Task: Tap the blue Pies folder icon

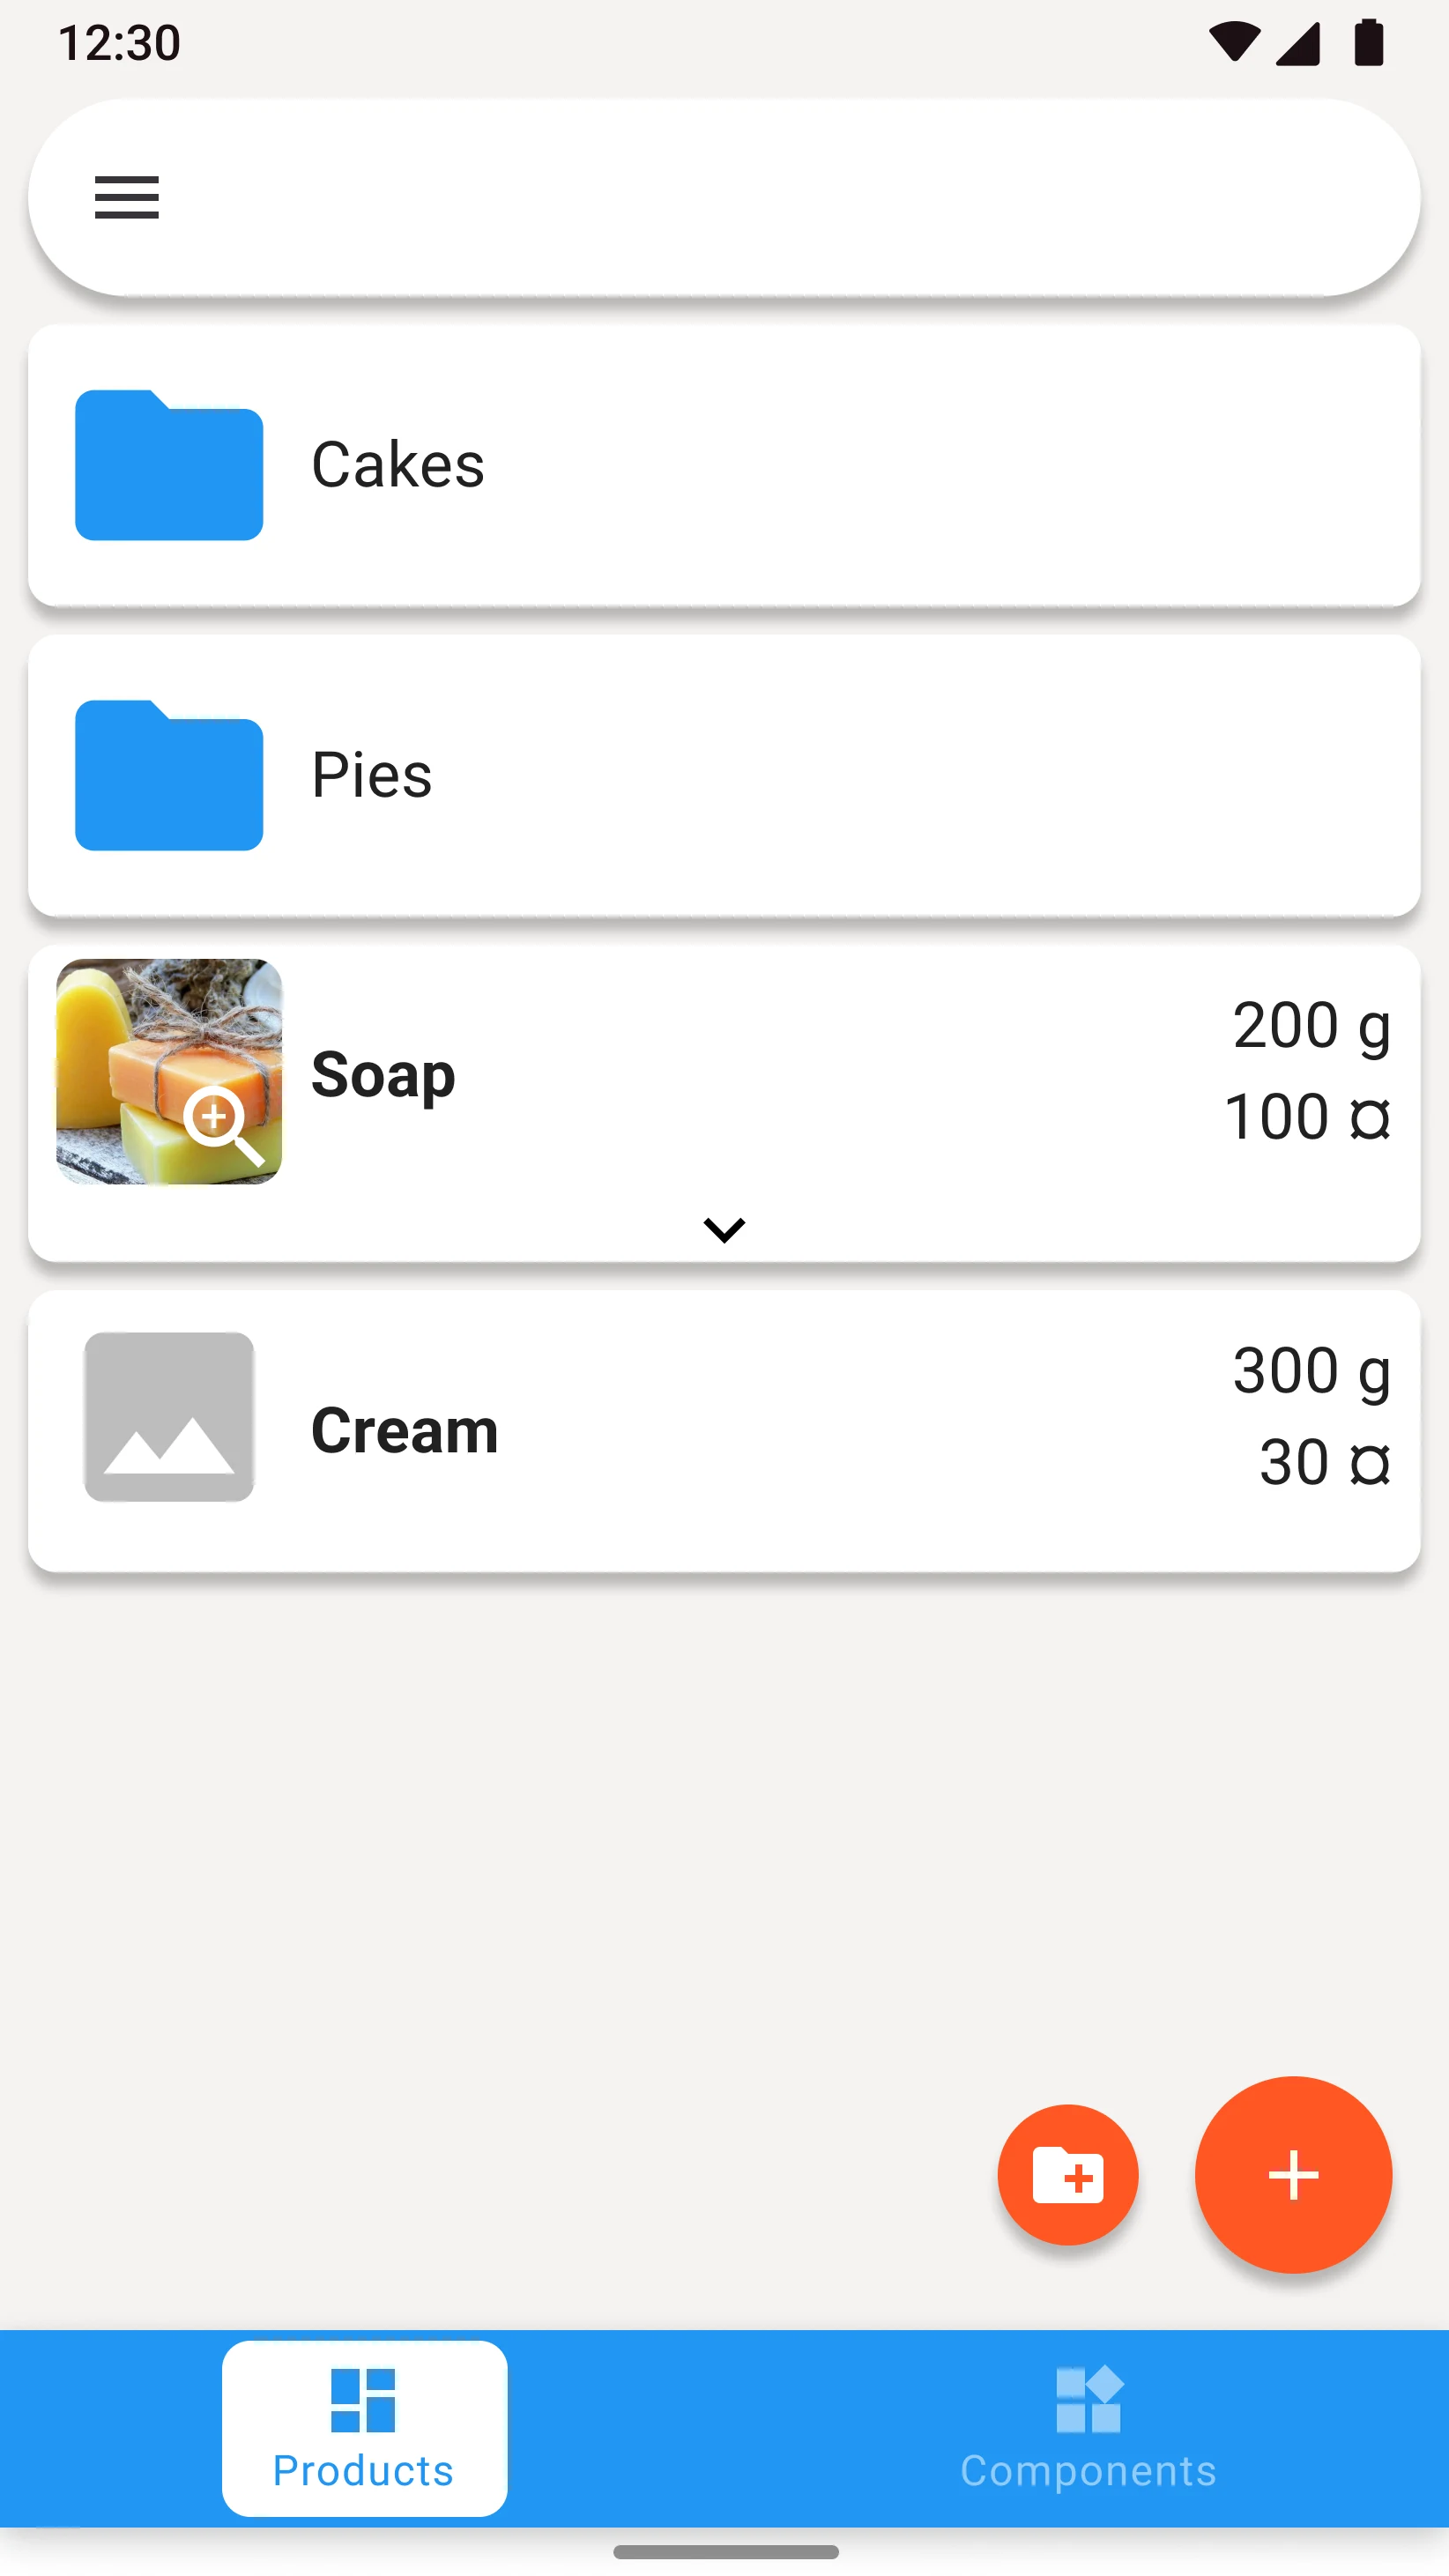Action: tap(169, 775)
